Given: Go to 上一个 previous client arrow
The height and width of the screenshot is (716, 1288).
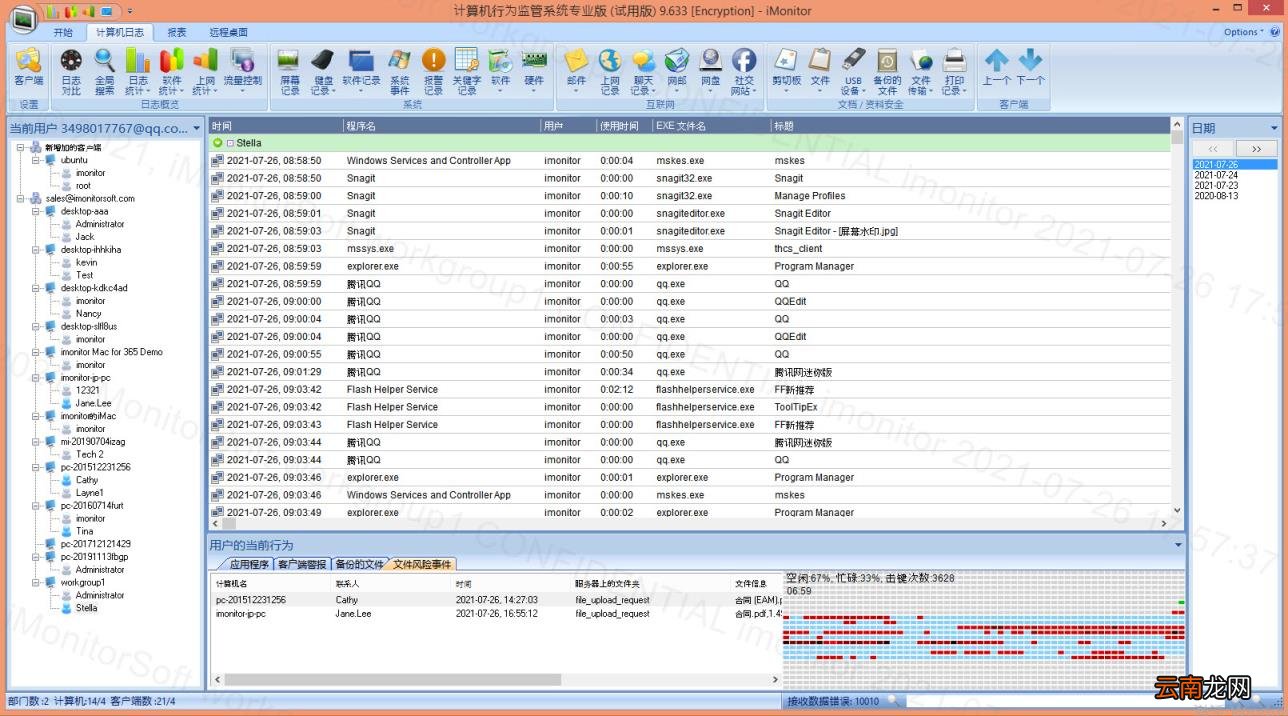Looking at the screenshot, I should (x=997, y=67).
